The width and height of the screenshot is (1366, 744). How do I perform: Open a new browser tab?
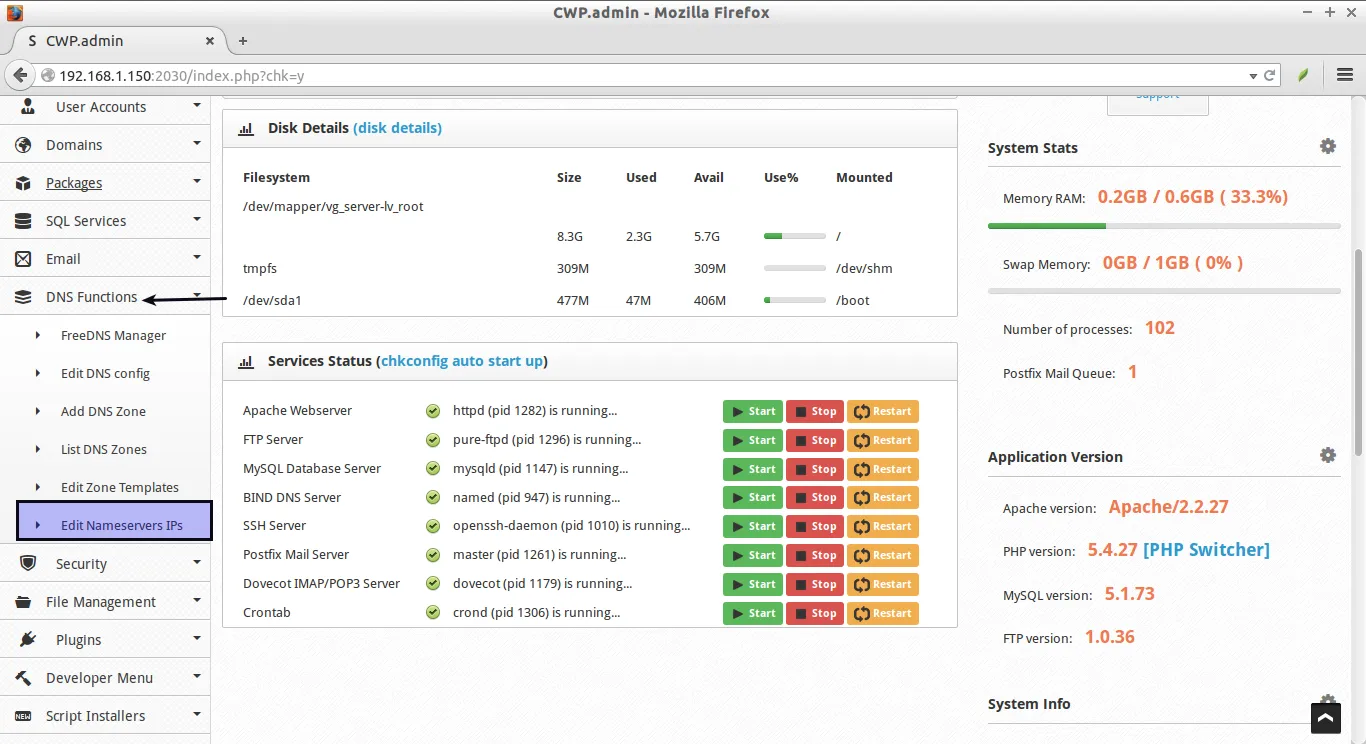[x=243, y=41]
